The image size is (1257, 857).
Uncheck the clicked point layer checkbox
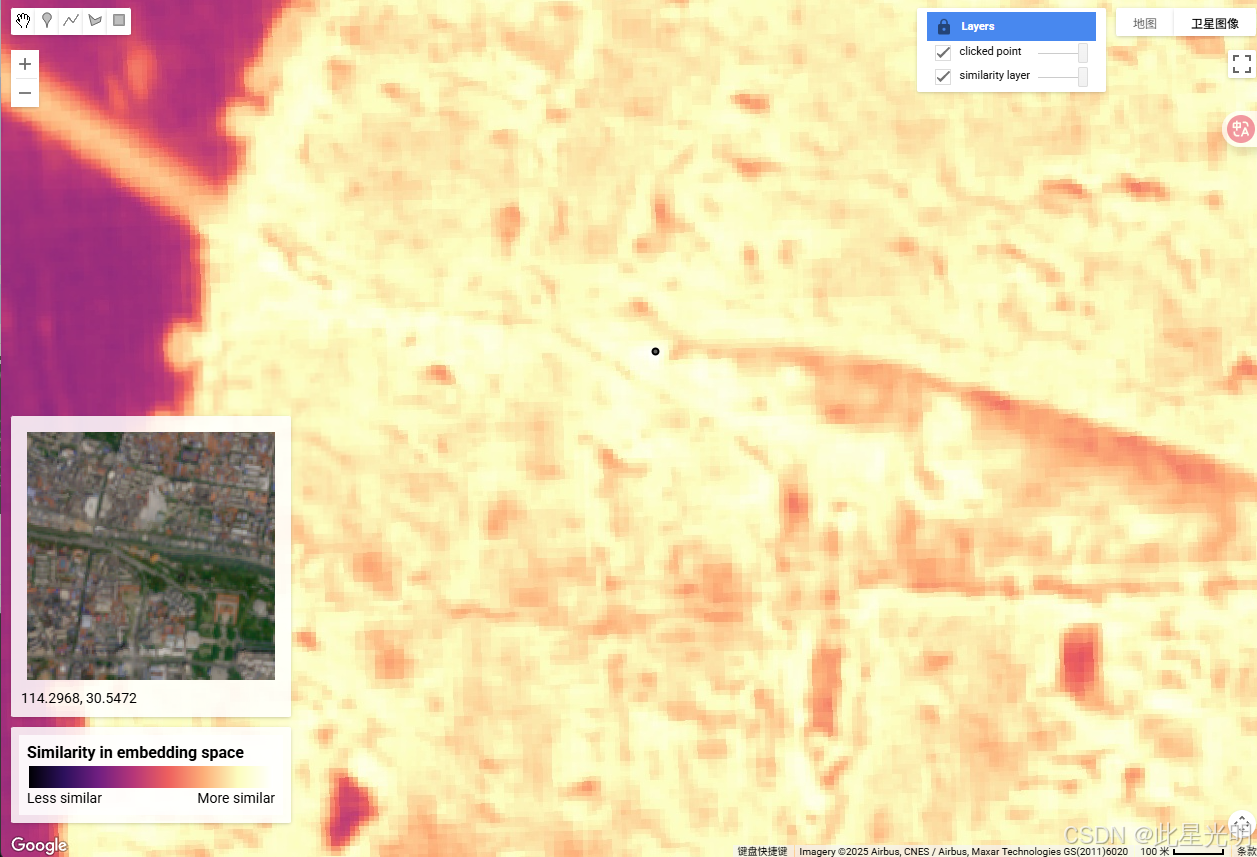(942, 52)
